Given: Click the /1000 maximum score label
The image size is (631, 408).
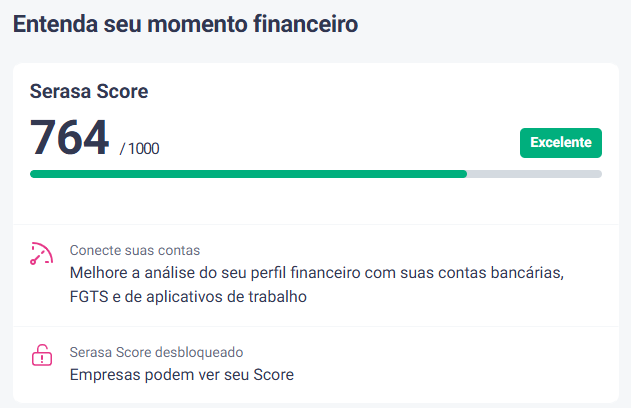Looking at the screenshot, I should [140, 149].
